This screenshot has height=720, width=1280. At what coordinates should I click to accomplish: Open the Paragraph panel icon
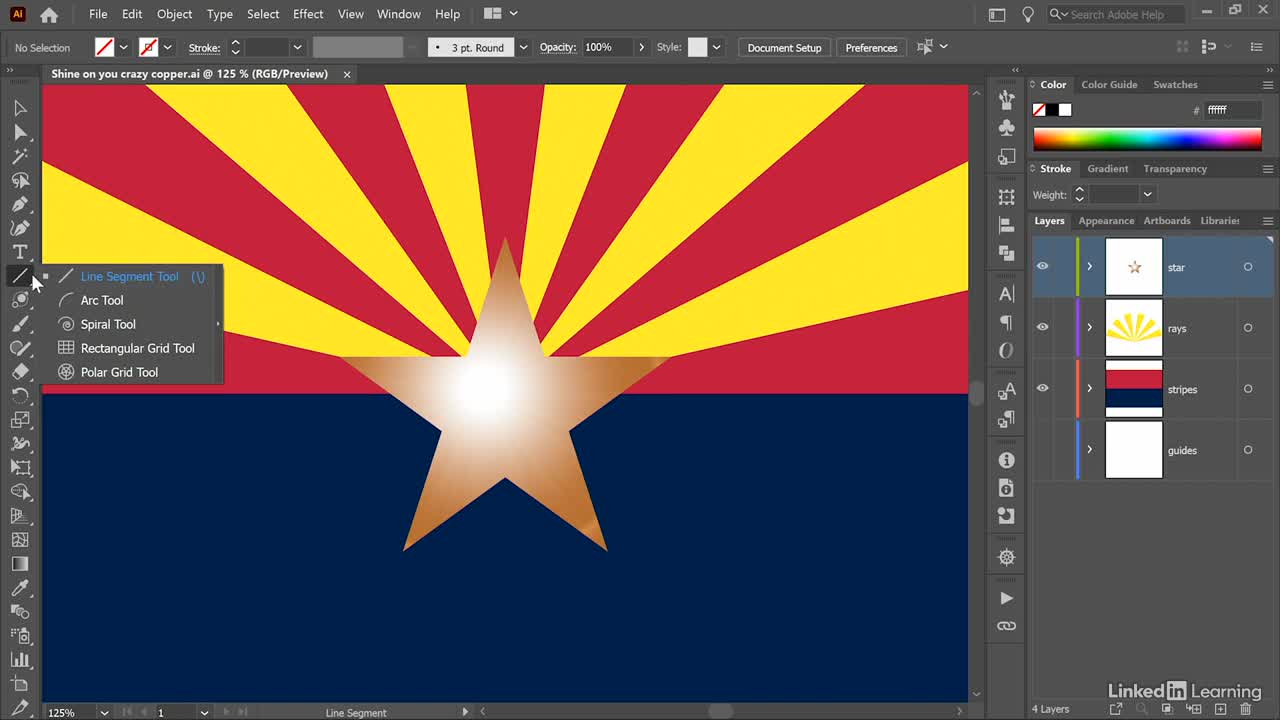click(x=1007, y=322)
